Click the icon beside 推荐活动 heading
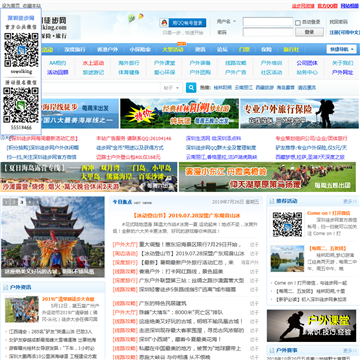The width and height of the screenshot is (360, 360). [271, 201]
